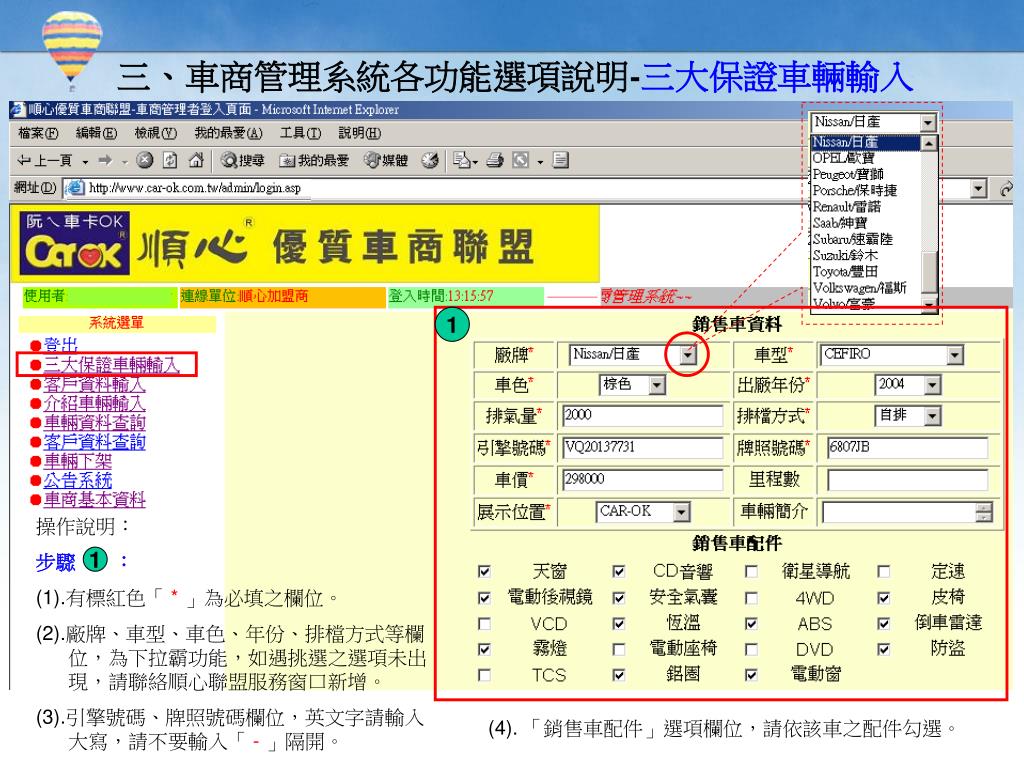Select OPEL/歐寶 in brand list
Image resolution: width=1024 pixels, height=768 pixels.
(865, 158)
